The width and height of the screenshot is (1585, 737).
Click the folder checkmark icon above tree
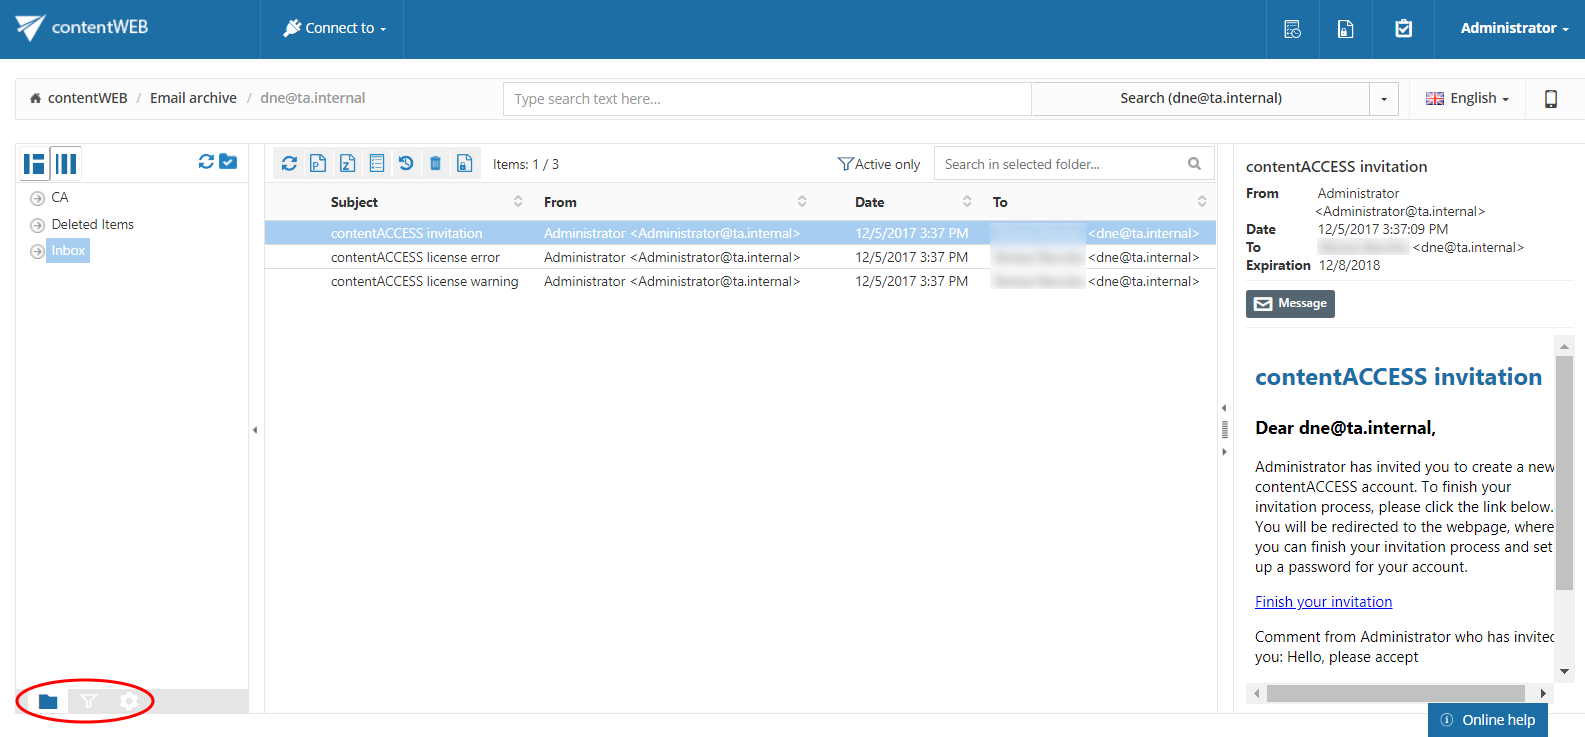coord(228,161)
